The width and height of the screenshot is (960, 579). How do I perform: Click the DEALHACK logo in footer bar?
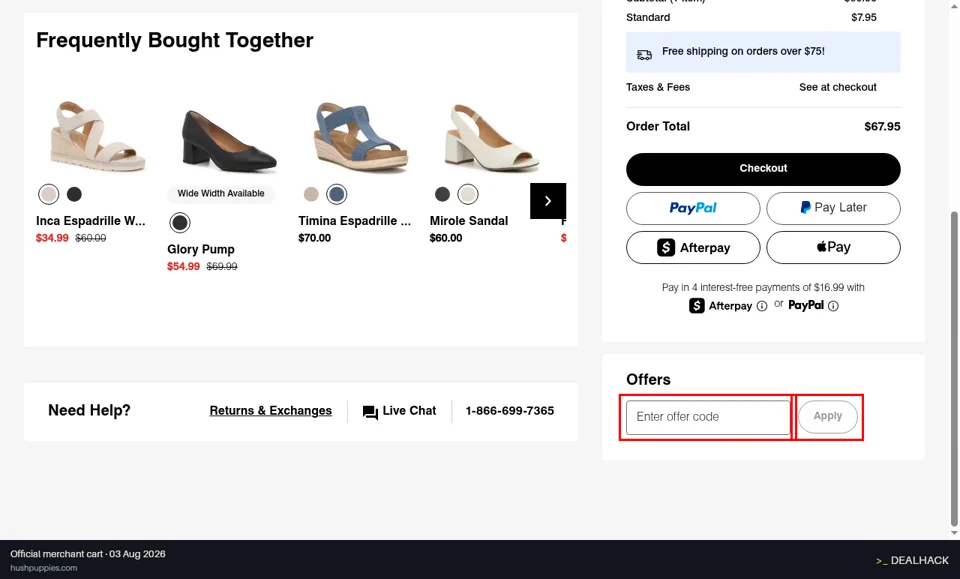coord(912,560)
